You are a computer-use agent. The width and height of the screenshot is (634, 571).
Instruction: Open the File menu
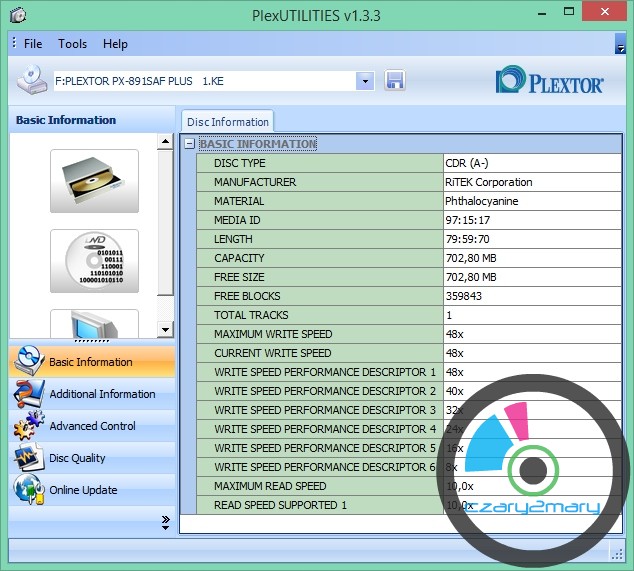33,43
